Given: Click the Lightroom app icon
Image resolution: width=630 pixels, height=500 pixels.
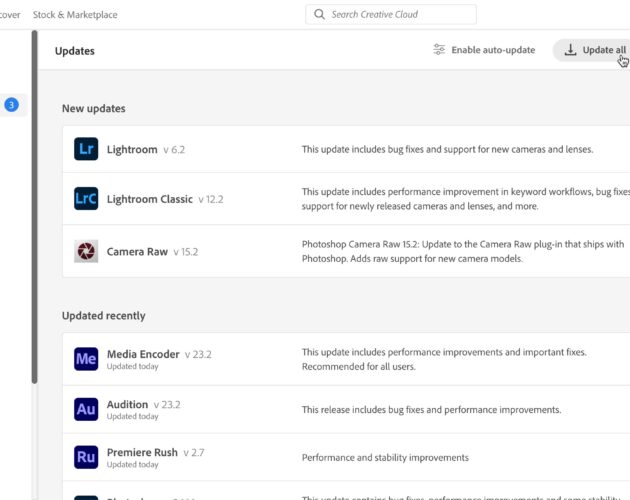Looking at the screenshot, I should tap(86, 149).
